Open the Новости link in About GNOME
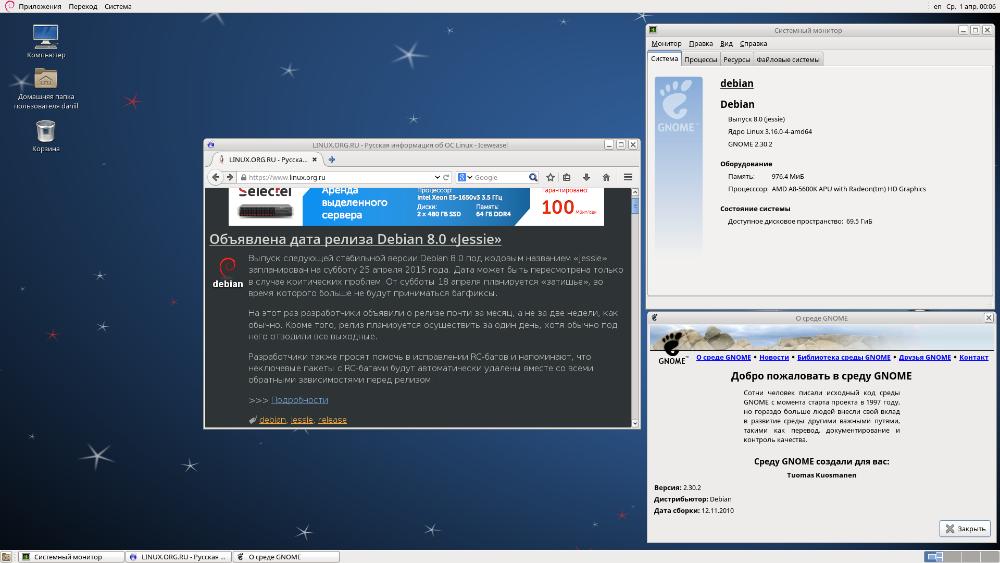The image size is (1000, 563). 774,357
